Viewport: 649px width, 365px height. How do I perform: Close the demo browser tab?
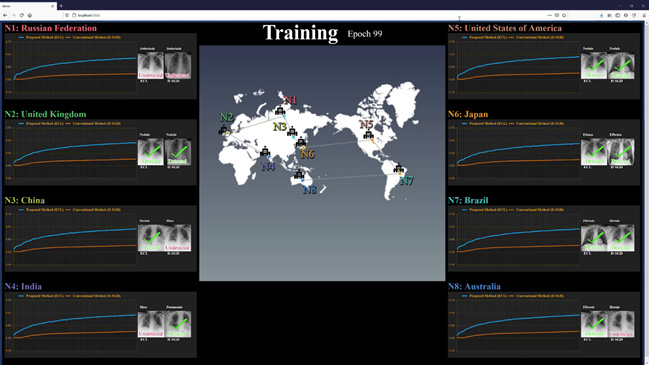point(53,6)
